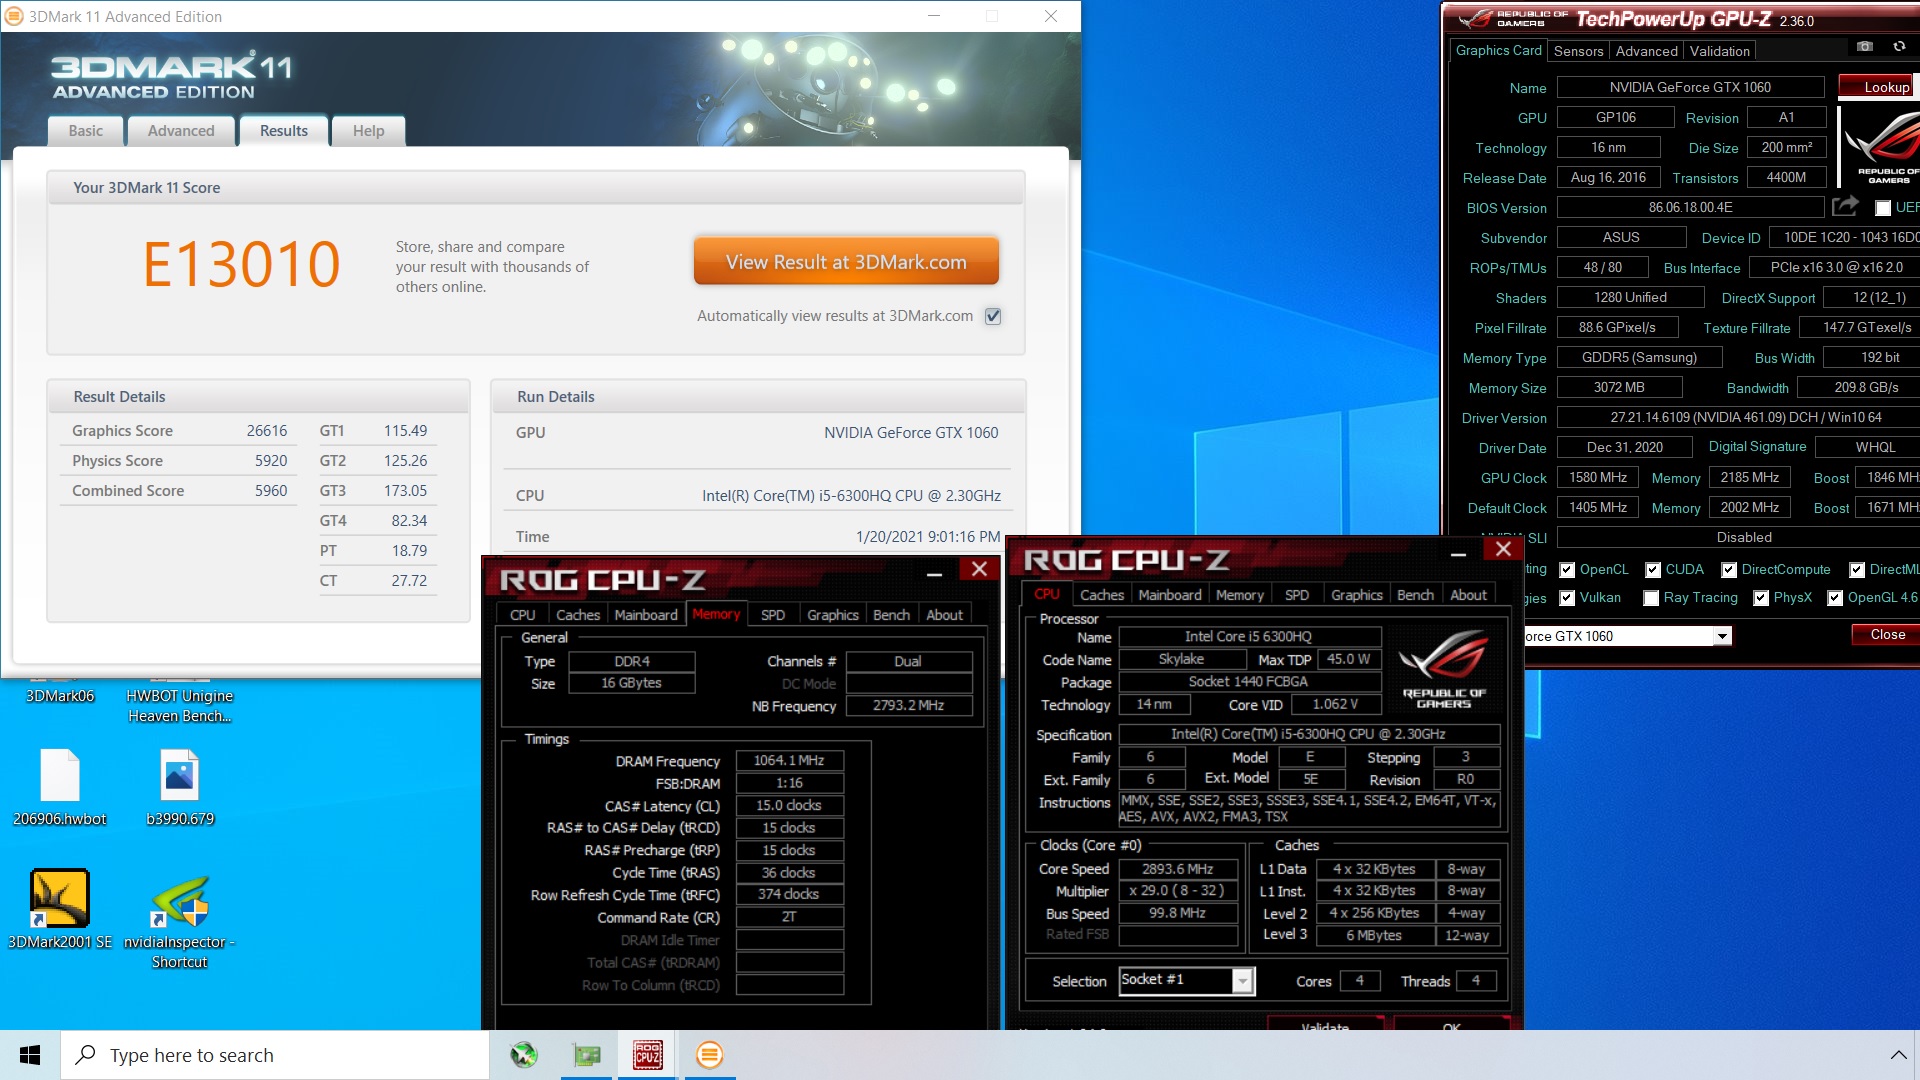Toggle the Vulkan checkbox
The image size is (1920, 1080).
[x=1567, y=598]
